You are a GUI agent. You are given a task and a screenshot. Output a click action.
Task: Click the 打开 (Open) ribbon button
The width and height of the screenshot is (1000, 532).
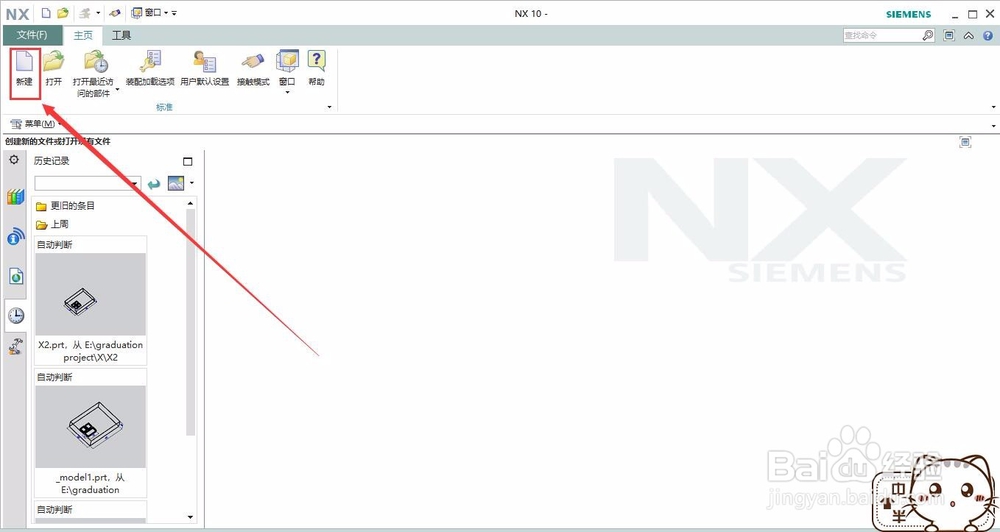[x=54, y=69]
